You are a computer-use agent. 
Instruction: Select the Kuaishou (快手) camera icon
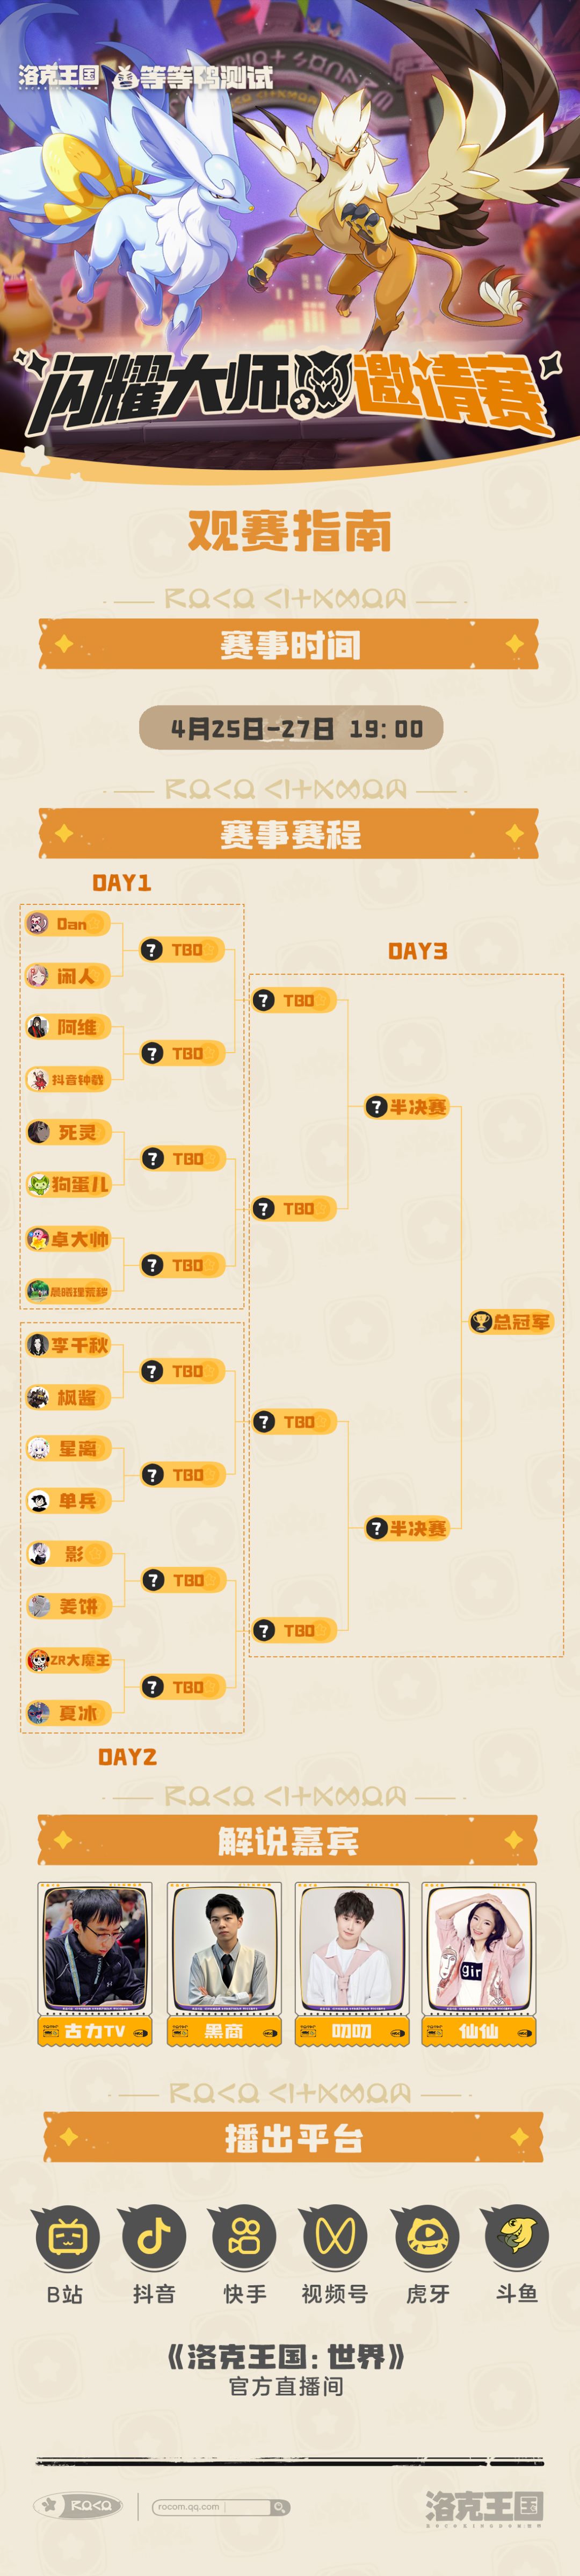pos(244,2237)
